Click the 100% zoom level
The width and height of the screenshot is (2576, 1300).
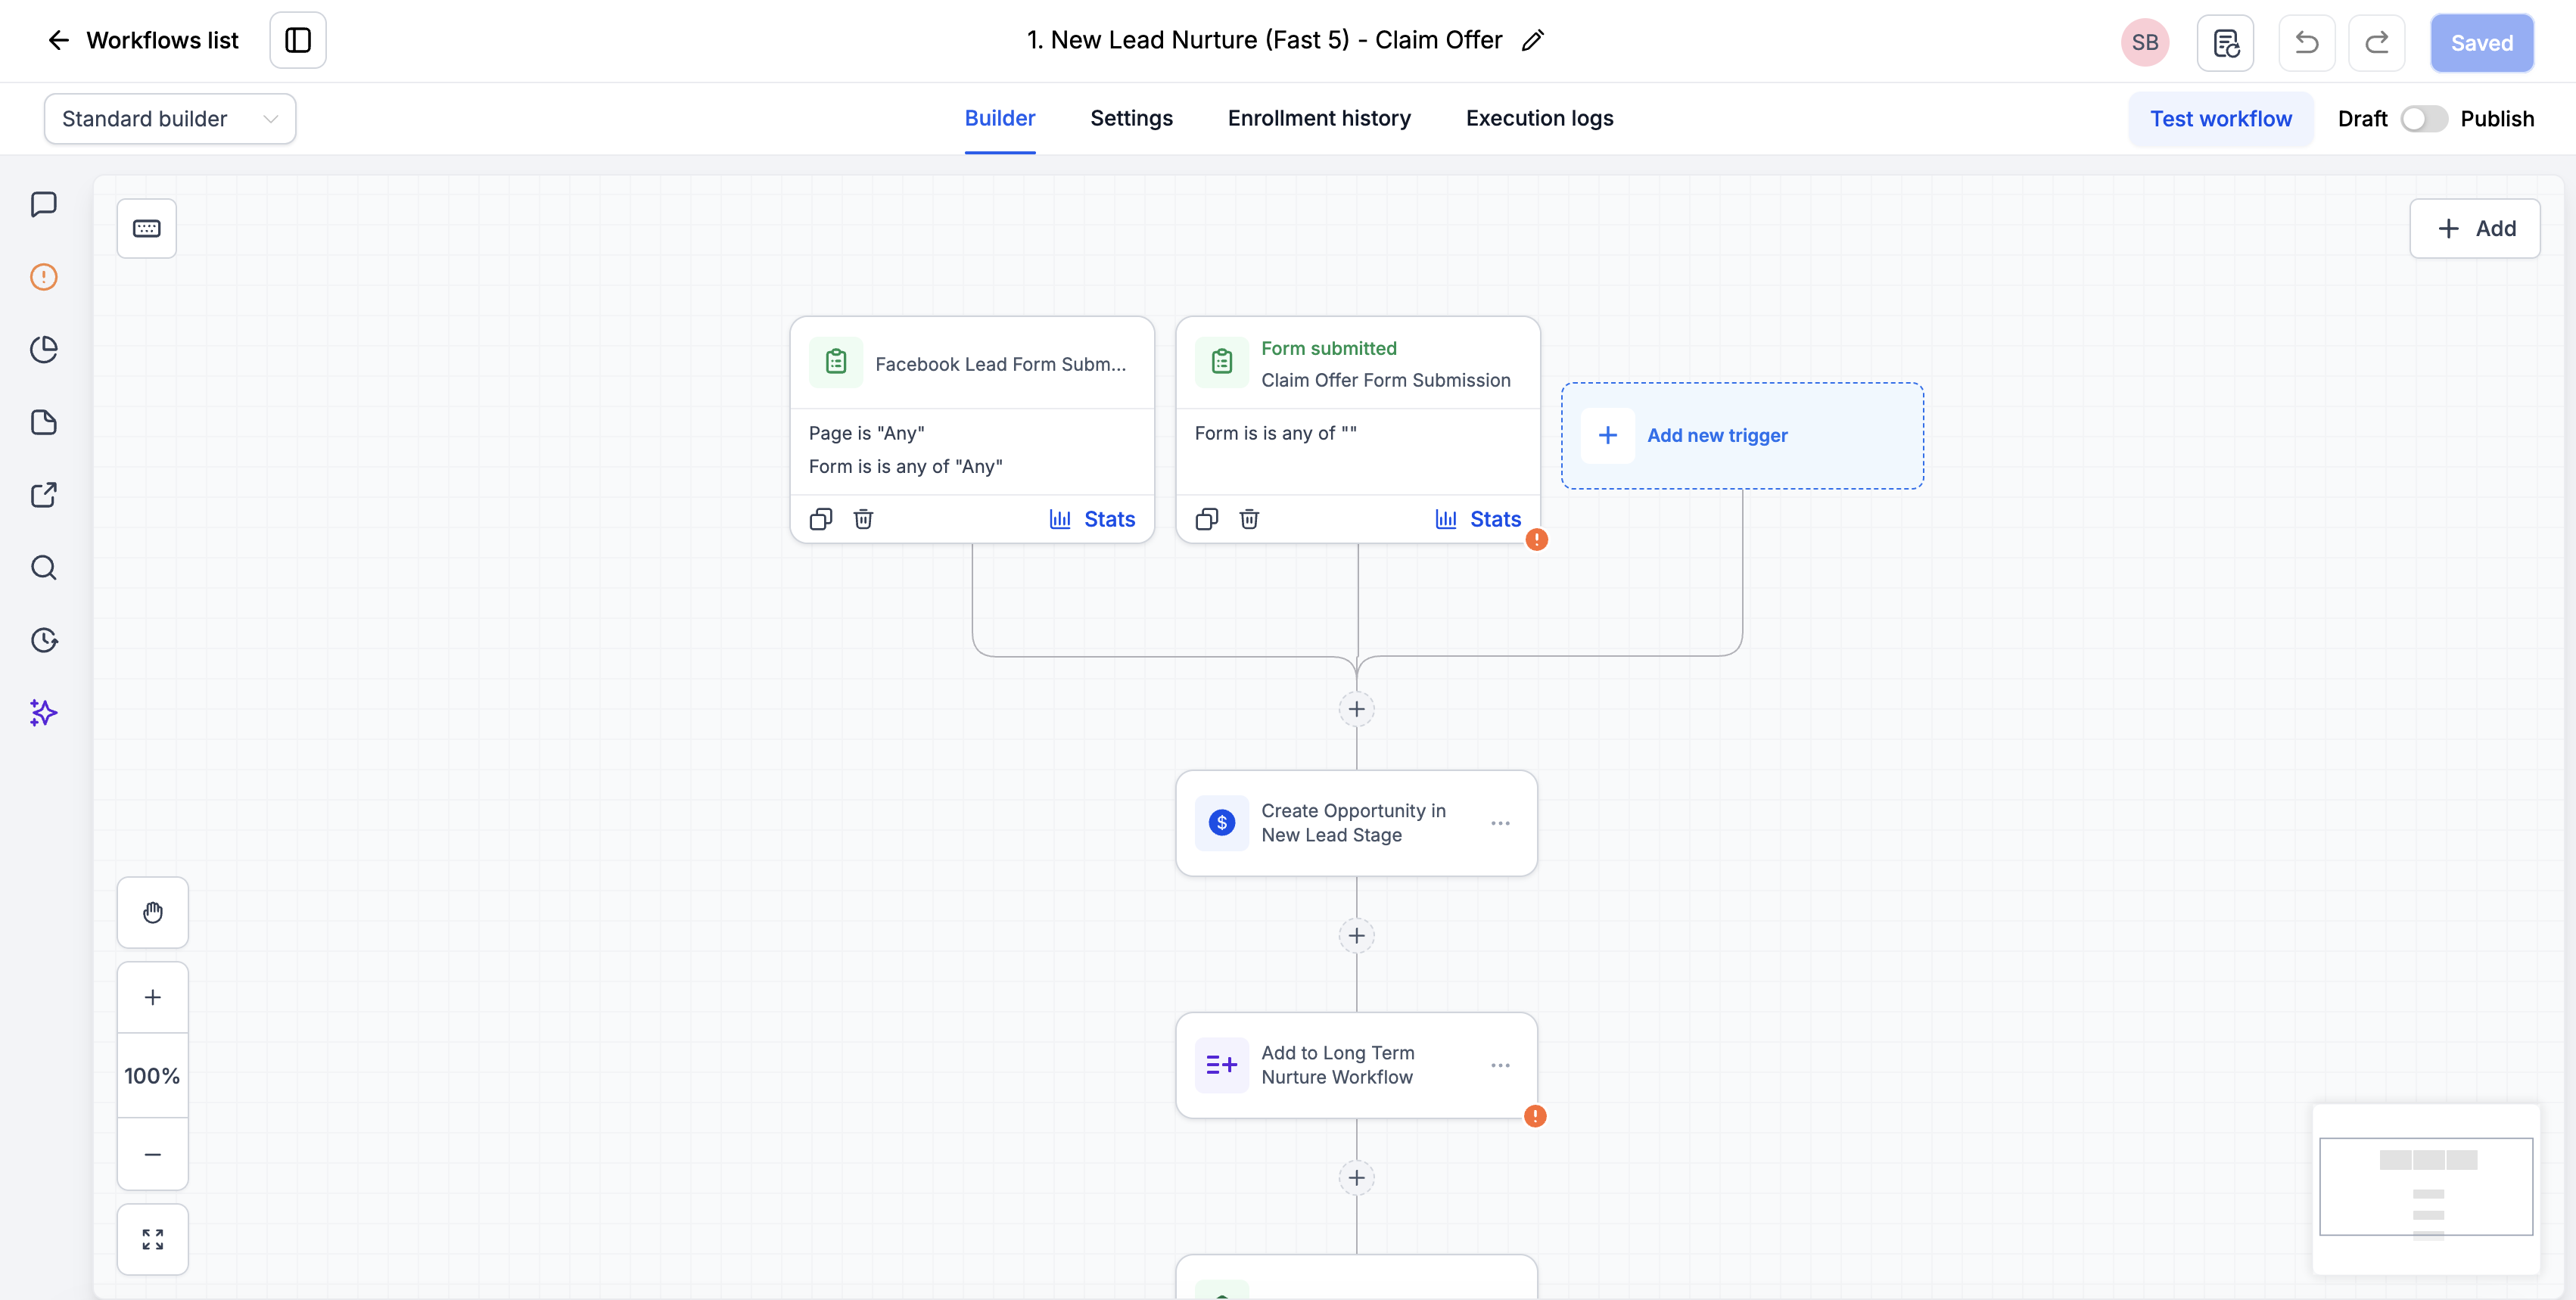tap(153, 1076)
